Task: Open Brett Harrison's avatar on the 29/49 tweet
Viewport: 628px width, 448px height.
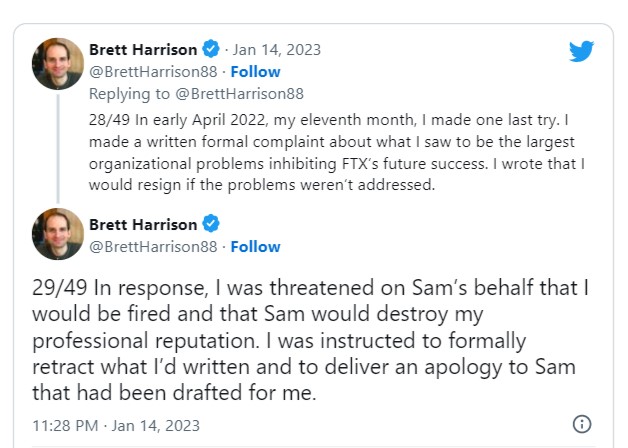Action: point(58,234)
